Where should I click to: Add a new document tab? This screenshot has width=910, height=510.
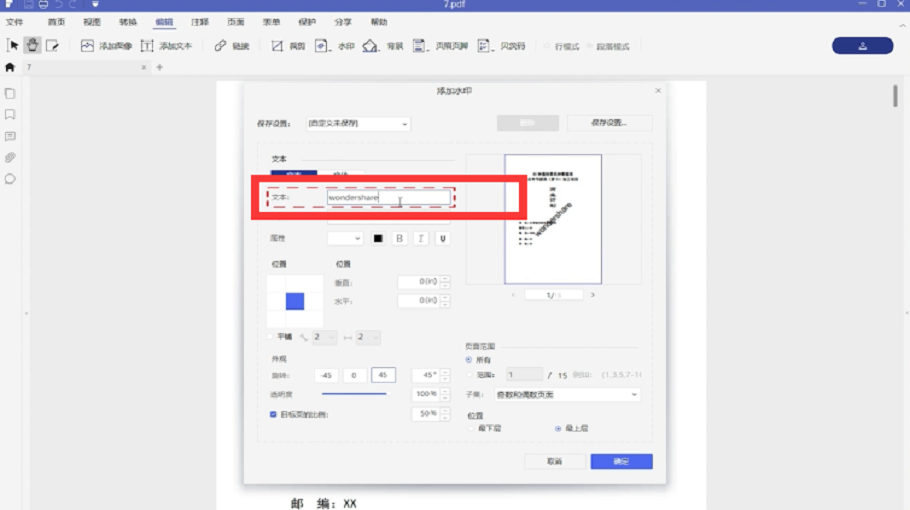(160, 67)
